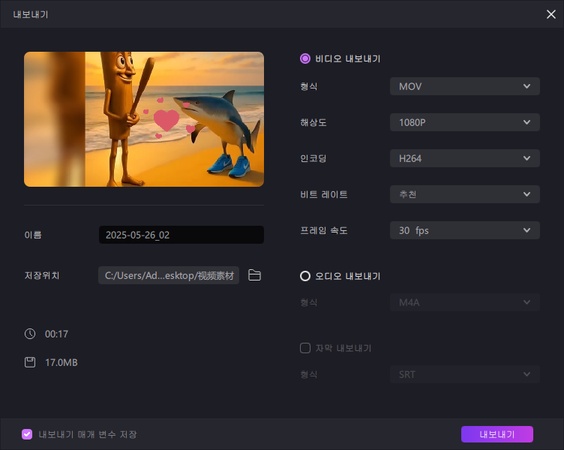
Task: Click the 인코딩 label
Action: tap(313, 159)
